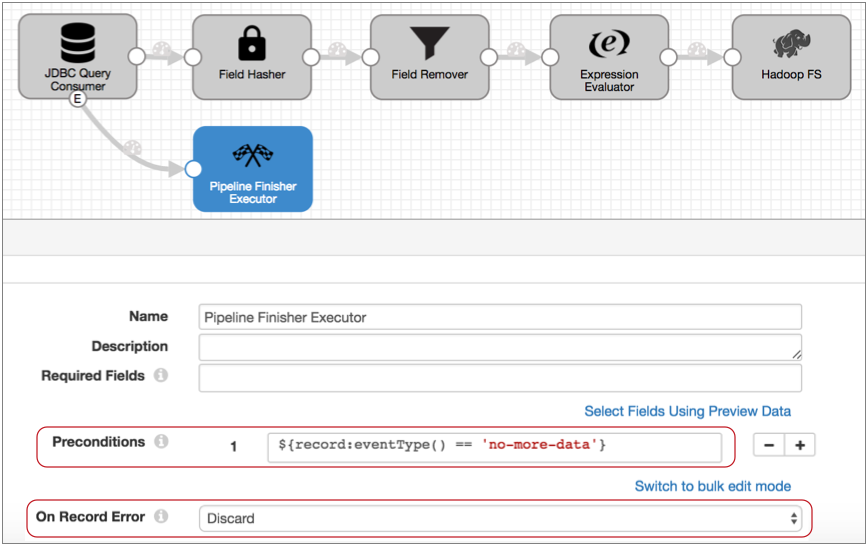Viewport: 867px width, 546px height.
Task: Click the Field Hasher lock icon
Action: point(252,44)
